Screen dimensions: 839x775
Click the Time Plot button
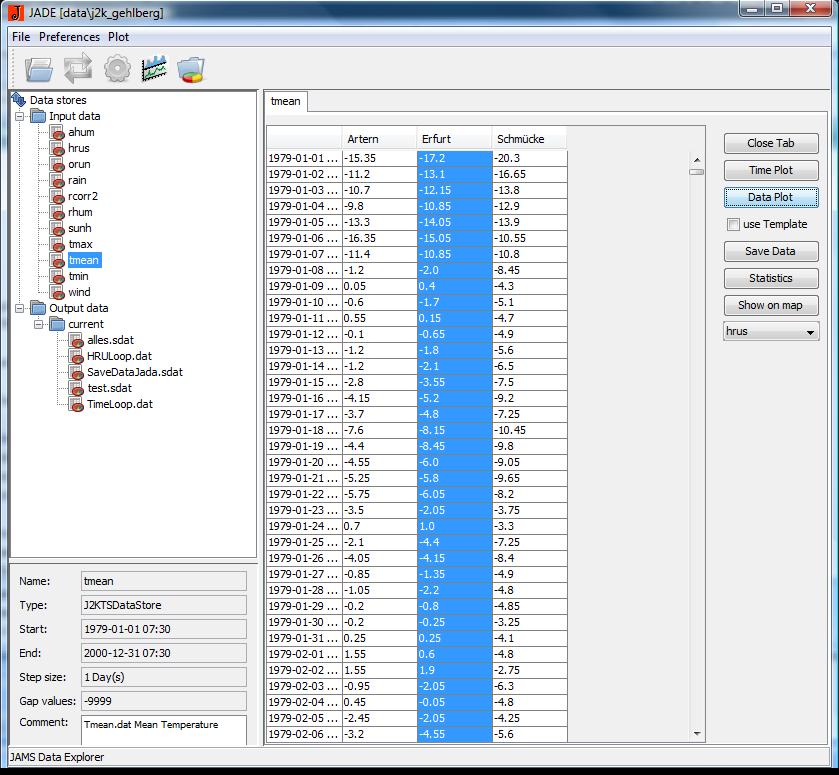click(x=770, y=170)
